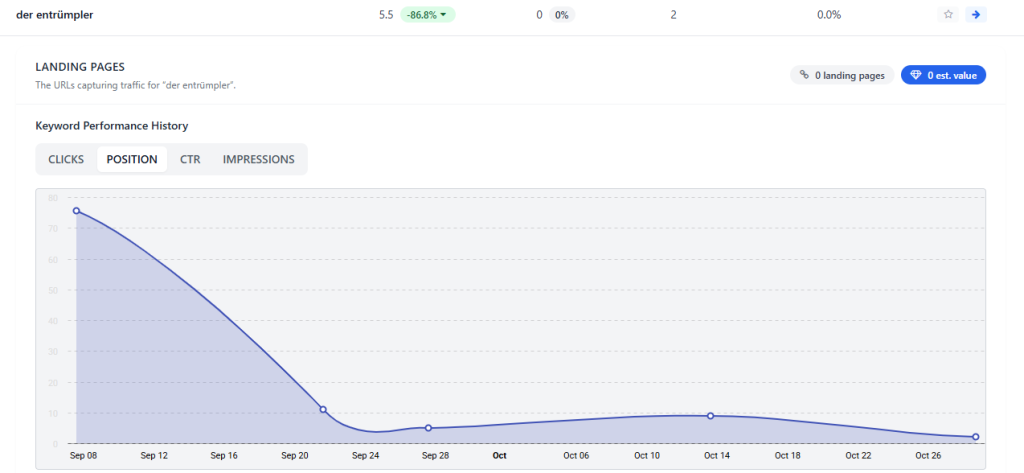Click the blue right-arrow button in keyword row
1024x473 pixels.
pyautogui.click(x=976, y=15)
